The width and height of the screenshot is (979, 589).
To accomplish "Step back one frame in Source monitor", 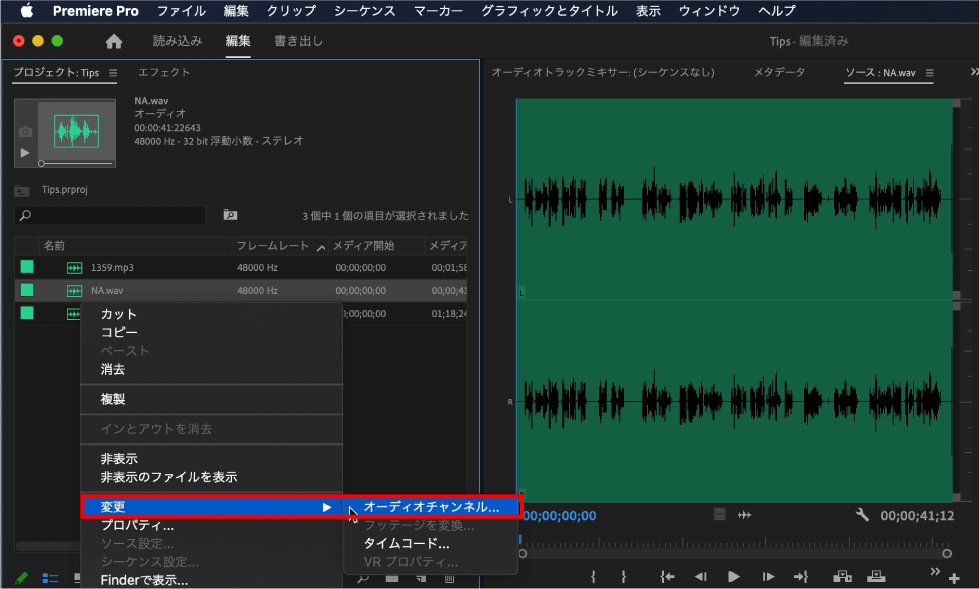I will (701, 577).
